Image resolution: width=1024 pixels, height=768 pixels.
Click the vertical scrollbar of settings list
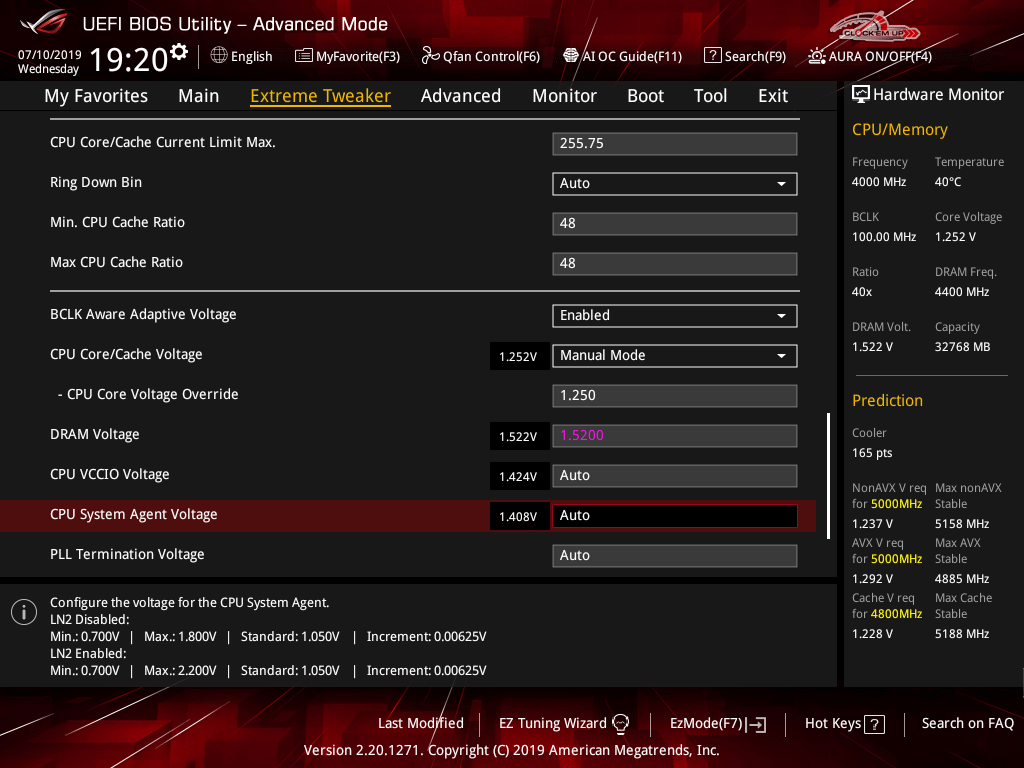828,475
